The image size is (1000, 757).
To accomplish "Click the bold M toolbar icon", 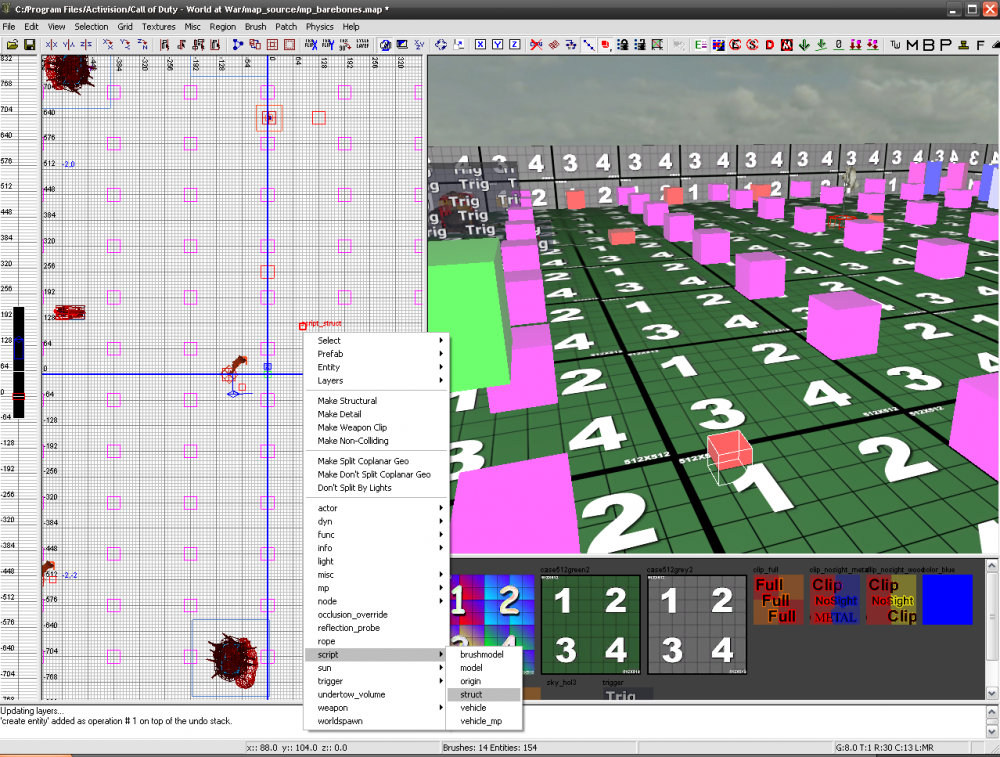I will tap(911, 45).
